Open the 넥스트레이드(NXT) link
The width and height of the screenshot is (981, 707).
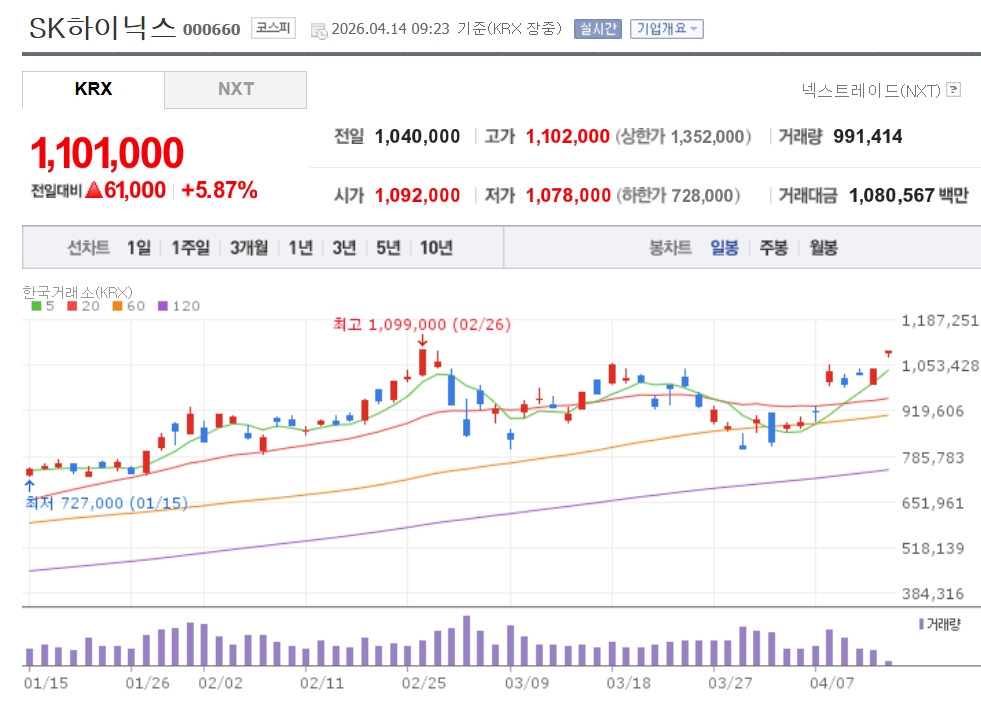[871, 90]
